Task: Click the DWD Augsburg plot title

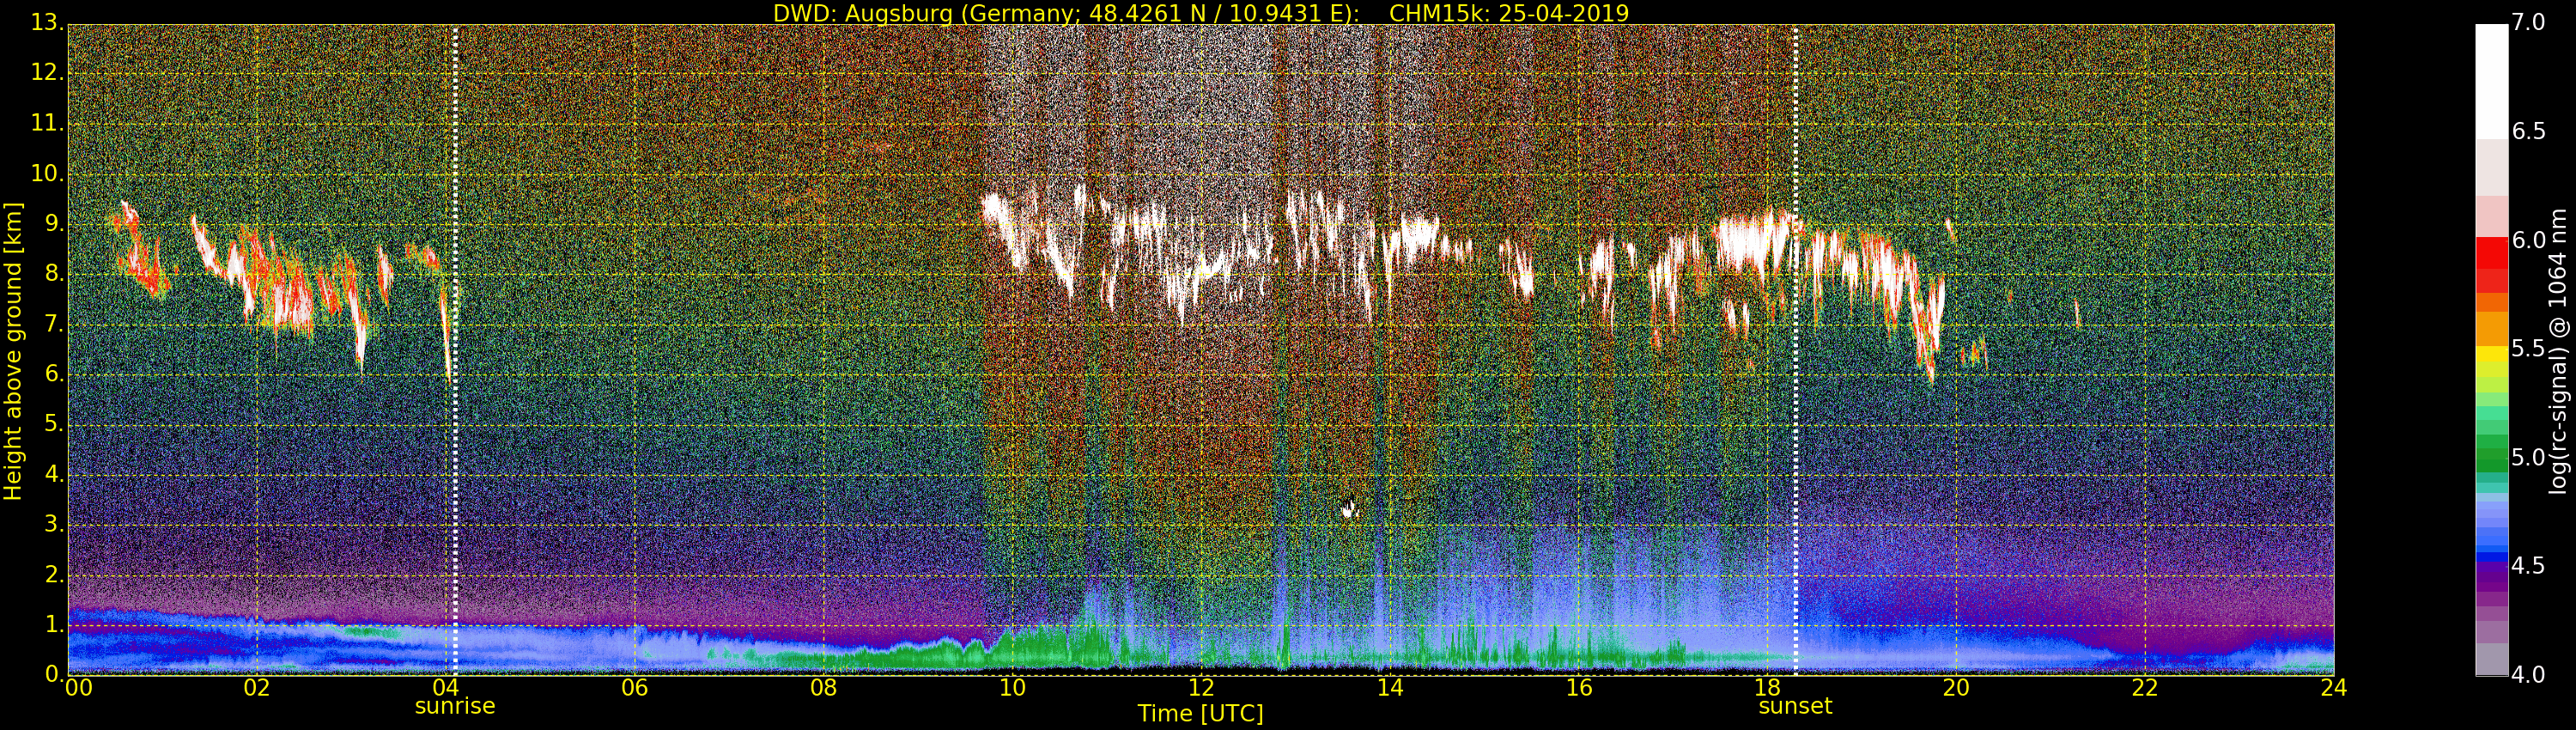Action: click(1200, 13)
